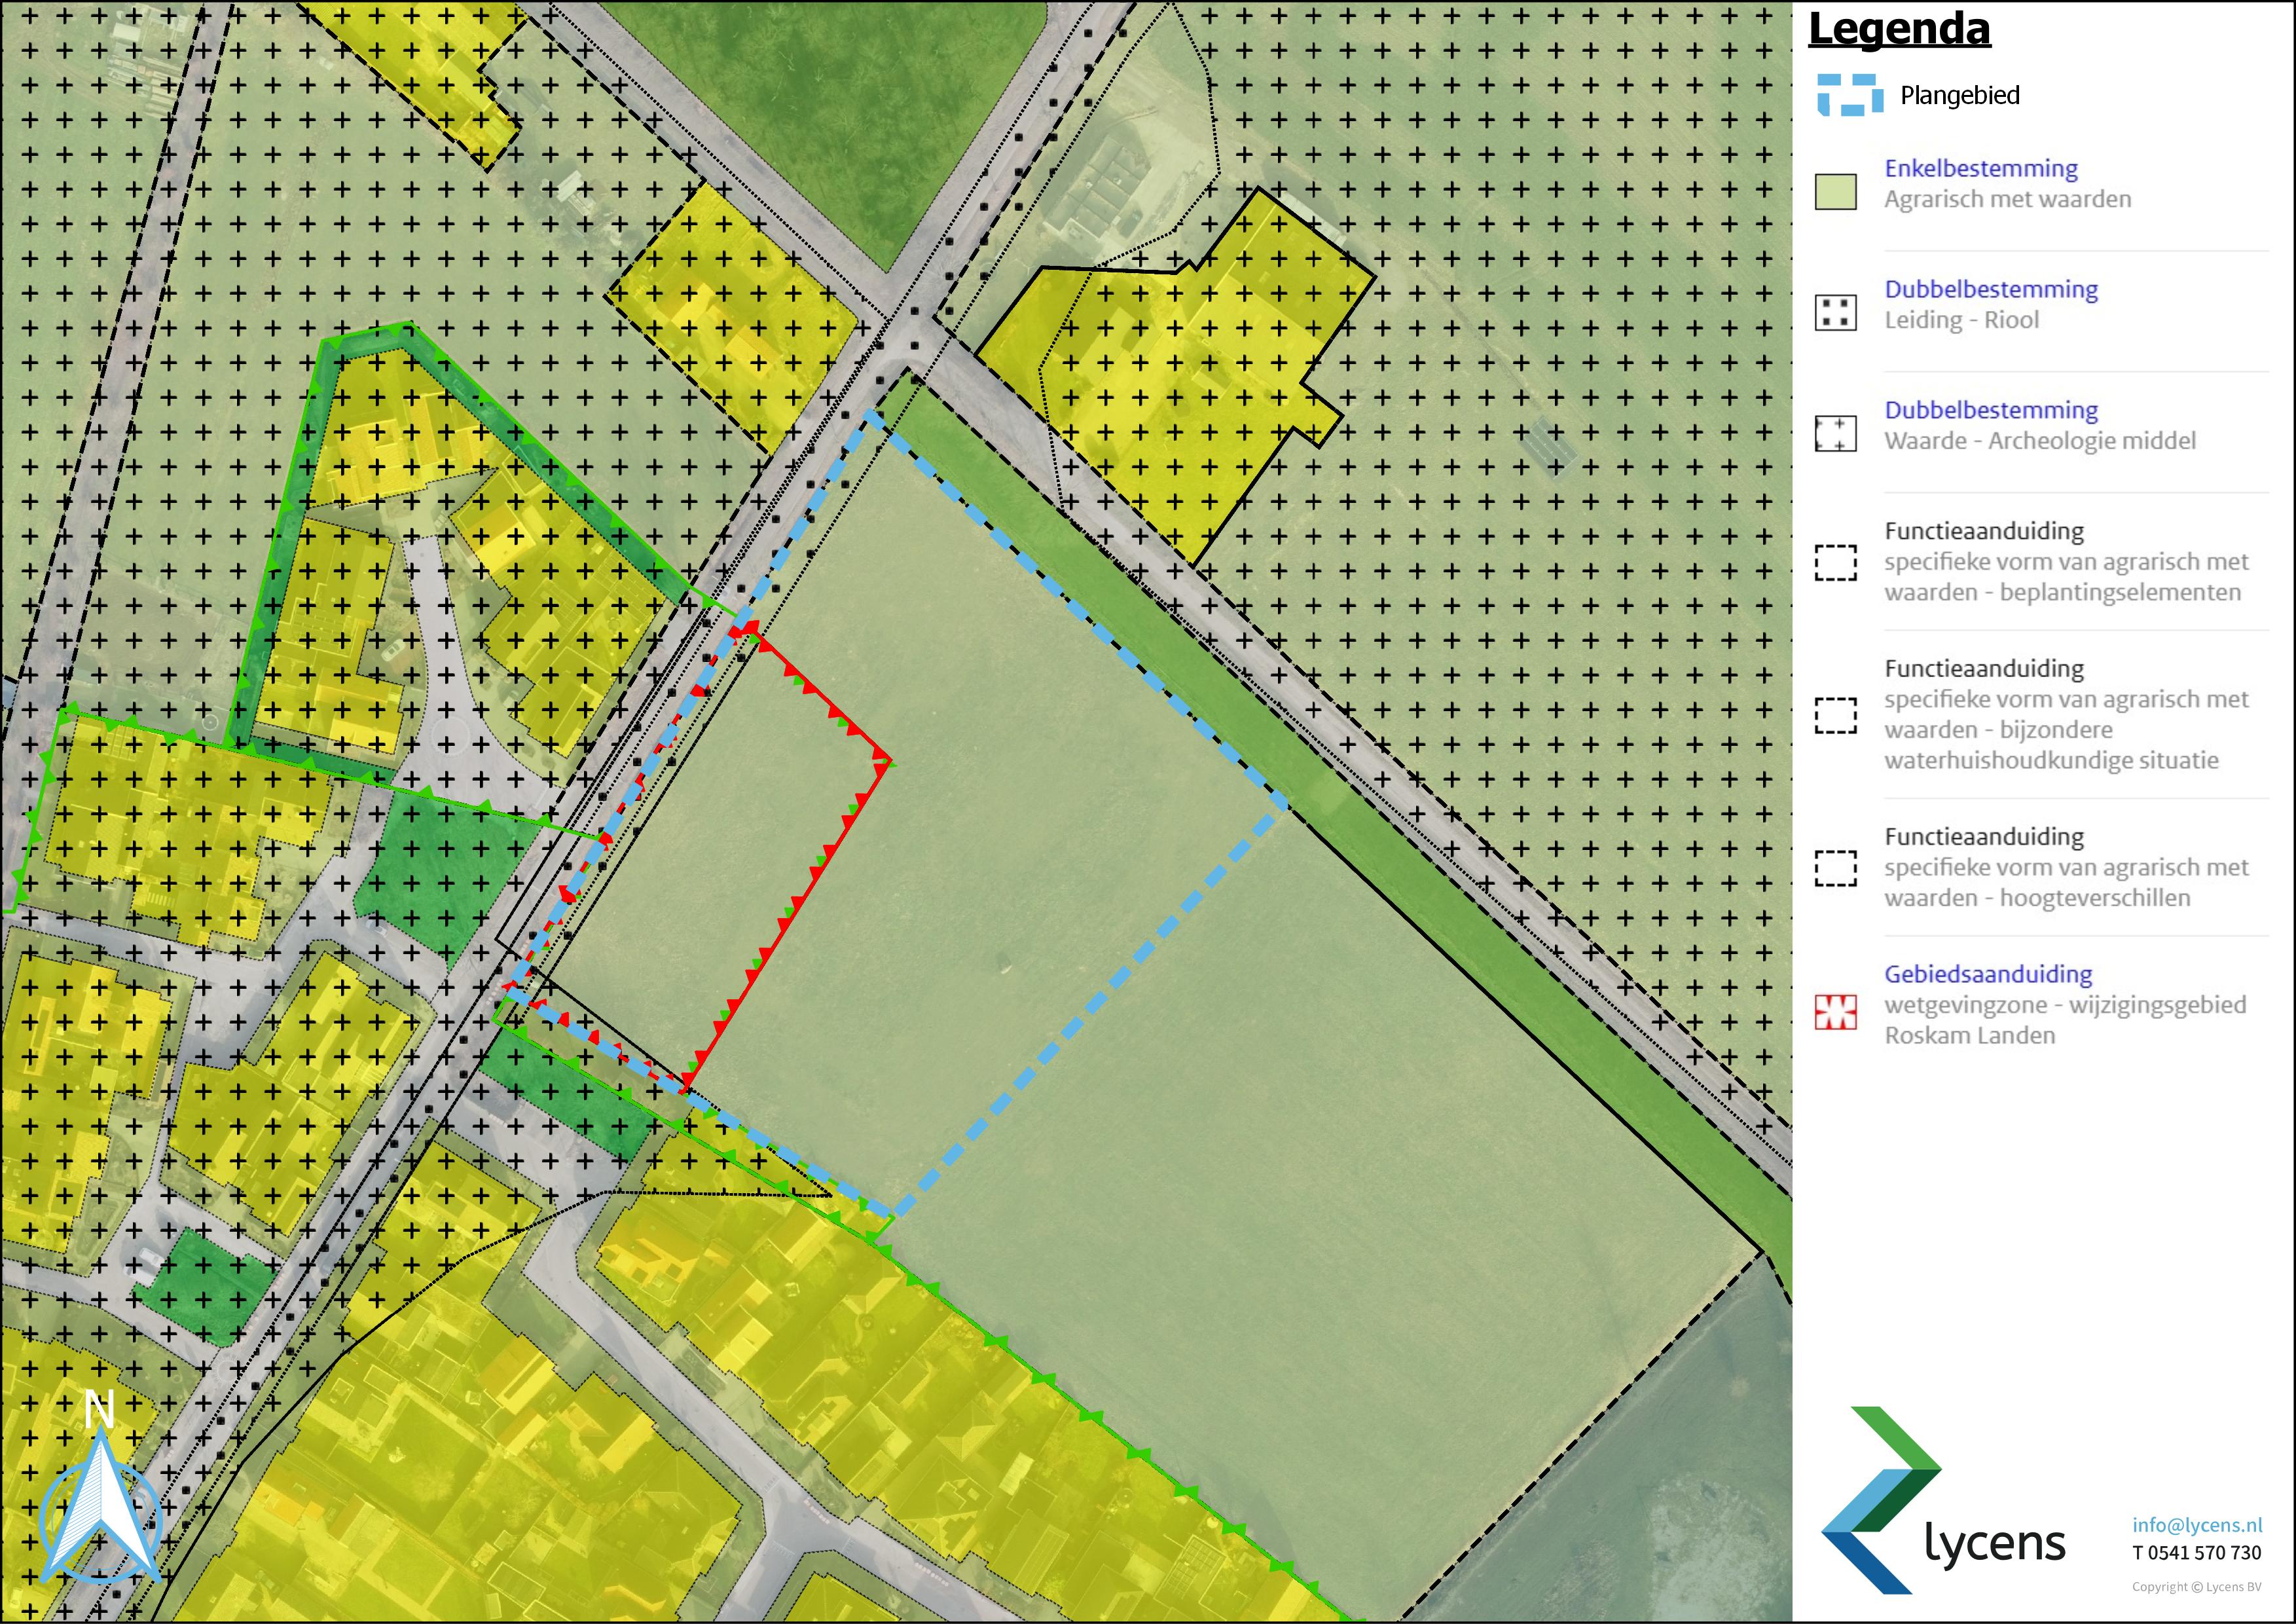The height and width of the screenshot is (1624, 2296).
Task: Click the Dubbelbestemming heading above Archeologie middel
Action: 1991,410
